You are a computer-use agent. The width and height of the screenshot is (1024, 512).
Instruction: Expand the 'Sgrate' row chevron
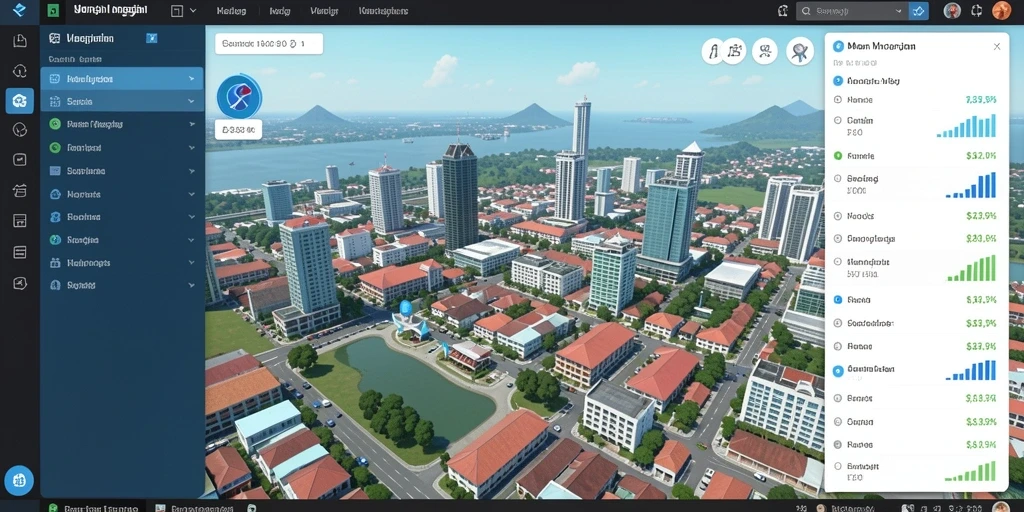point(191,285)
